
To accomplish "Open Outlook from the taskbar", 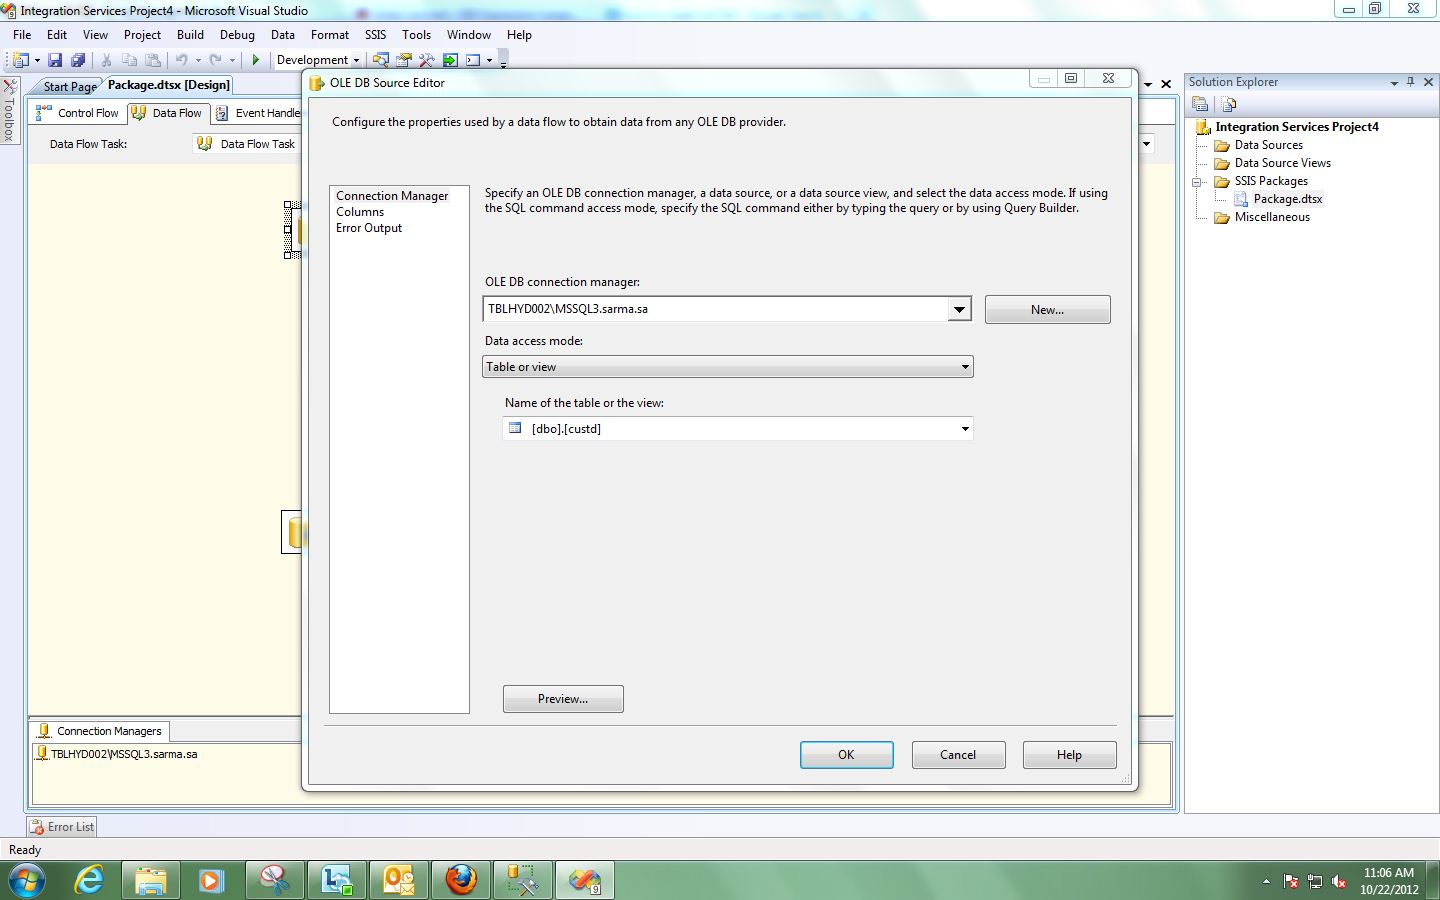I will [x=399, y=880].
